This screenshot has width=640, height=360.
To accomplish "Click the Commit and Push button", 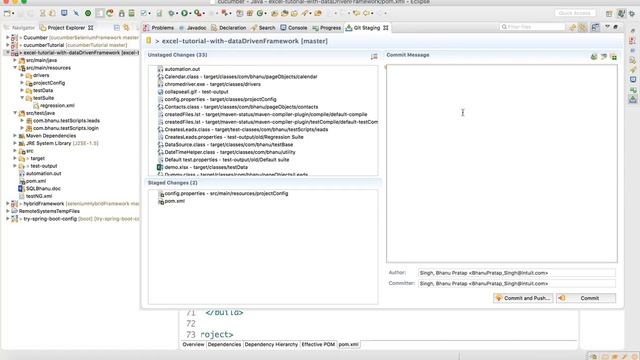I will point(523,298).
